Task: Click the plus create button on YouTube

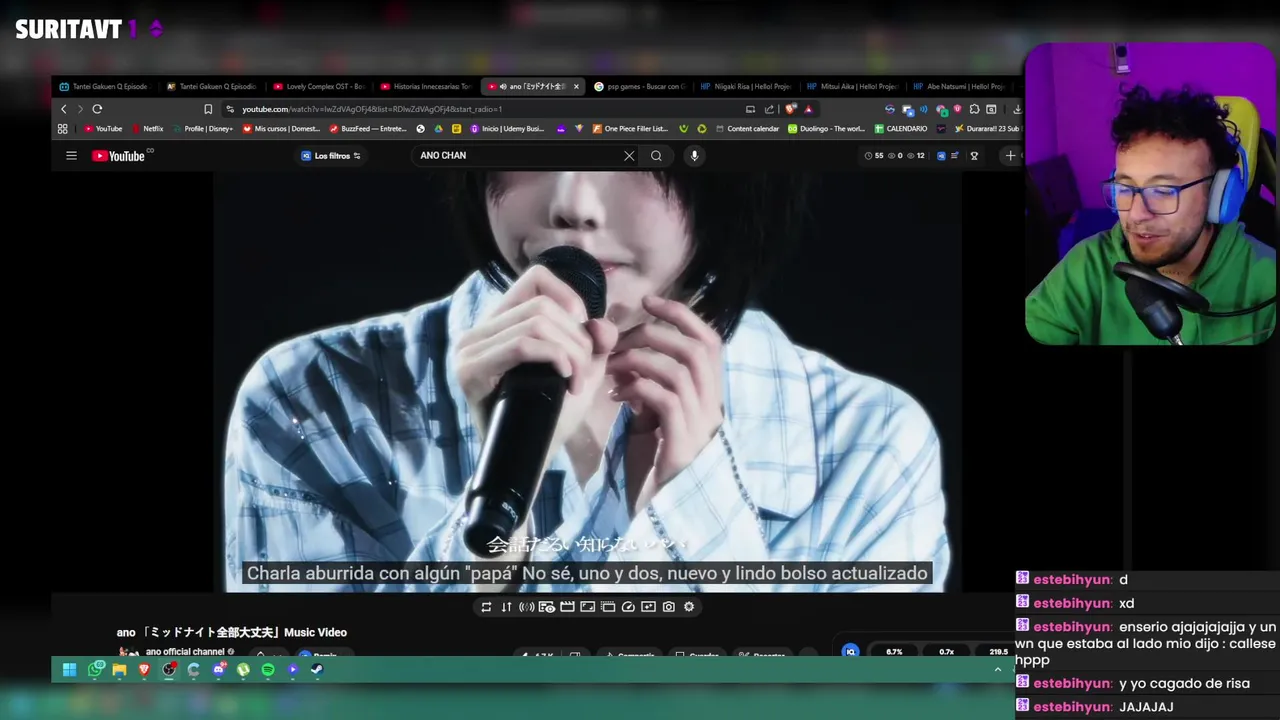Action: pos(1010,156)
